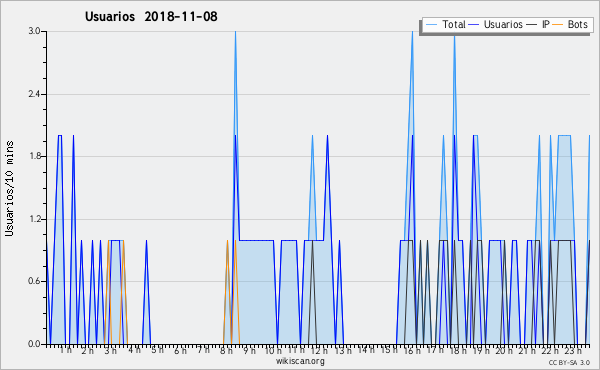Click the '18 h' x-axis label
The height and width of the screenshot is (370, 600).
pos(458,350)
